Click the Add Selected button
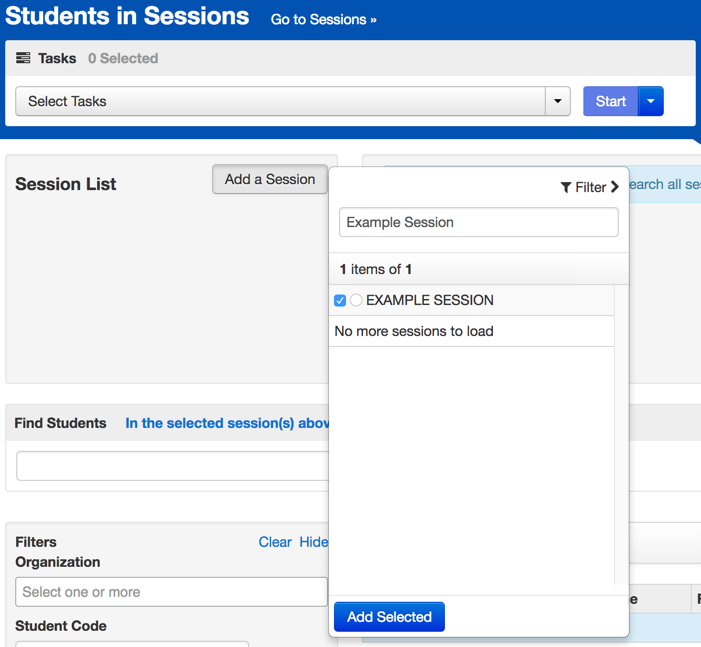 coord(389,617)
